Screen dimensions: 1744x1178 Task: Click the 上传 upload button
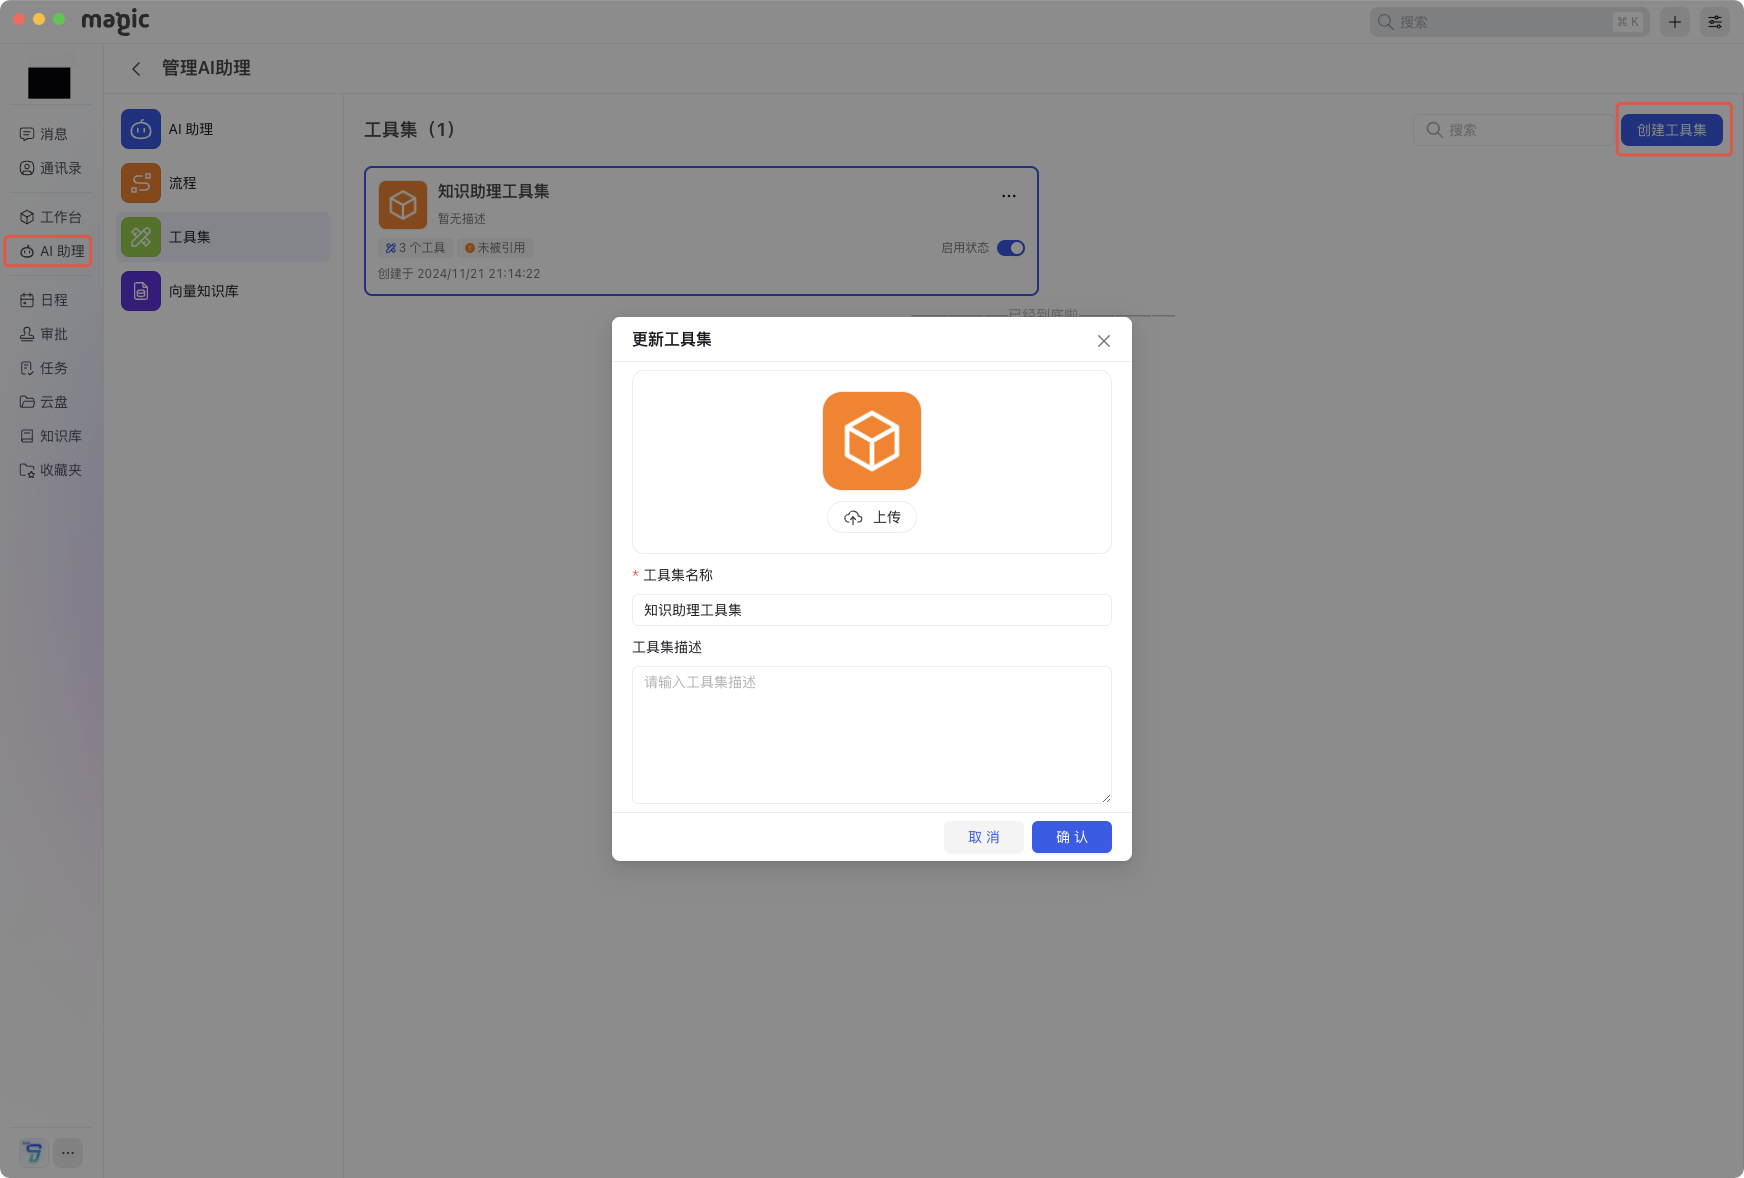(x=872, y=517)
